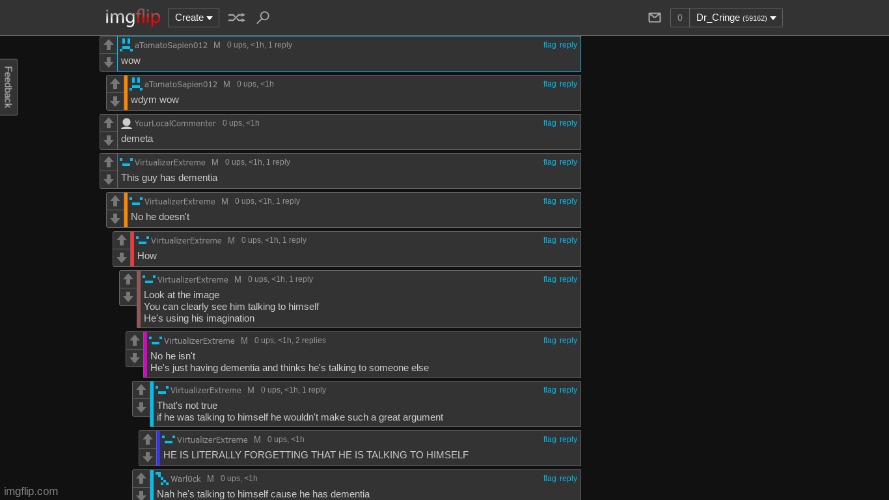
Task: Click the notifications counter showing 0
Action: click(x=679, y=18)
